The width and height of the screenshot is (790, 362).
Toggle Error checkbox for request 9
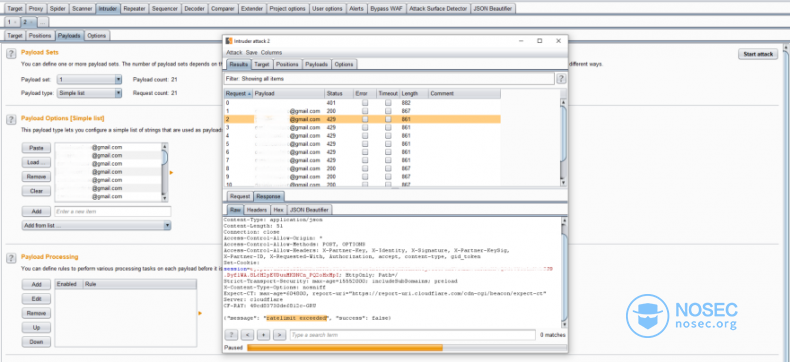click(x=365, y=176)
